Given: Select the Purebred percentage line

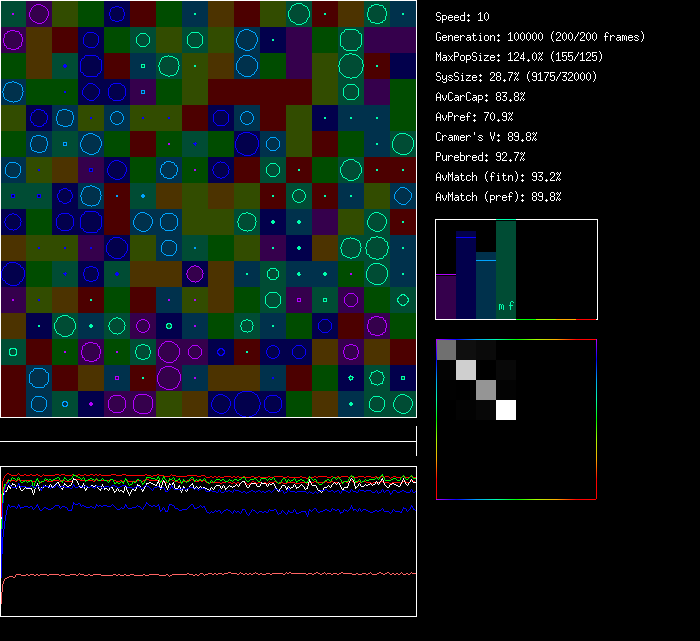Looking at the screenshot, I should (x=481, y=157).
